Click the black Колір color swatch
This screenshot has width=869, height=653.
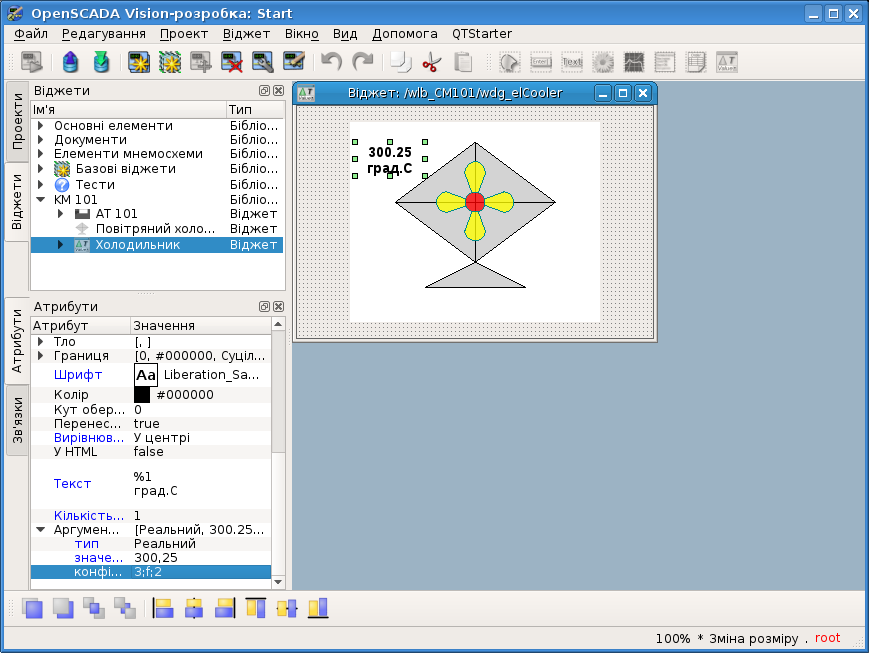(142, 395)
